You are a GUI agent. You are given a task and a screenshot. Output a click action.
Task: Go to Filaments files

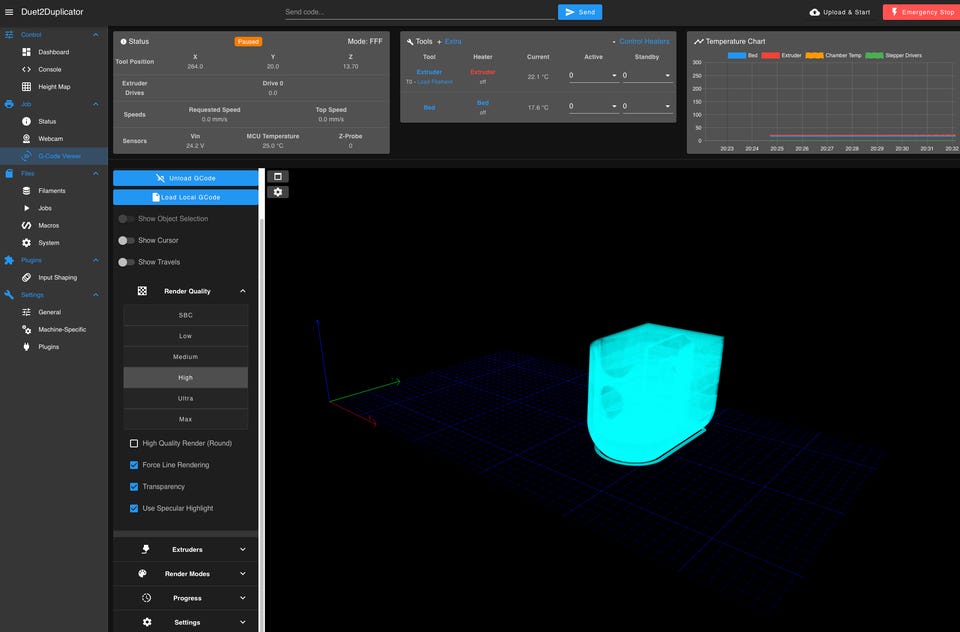(52, 191)
